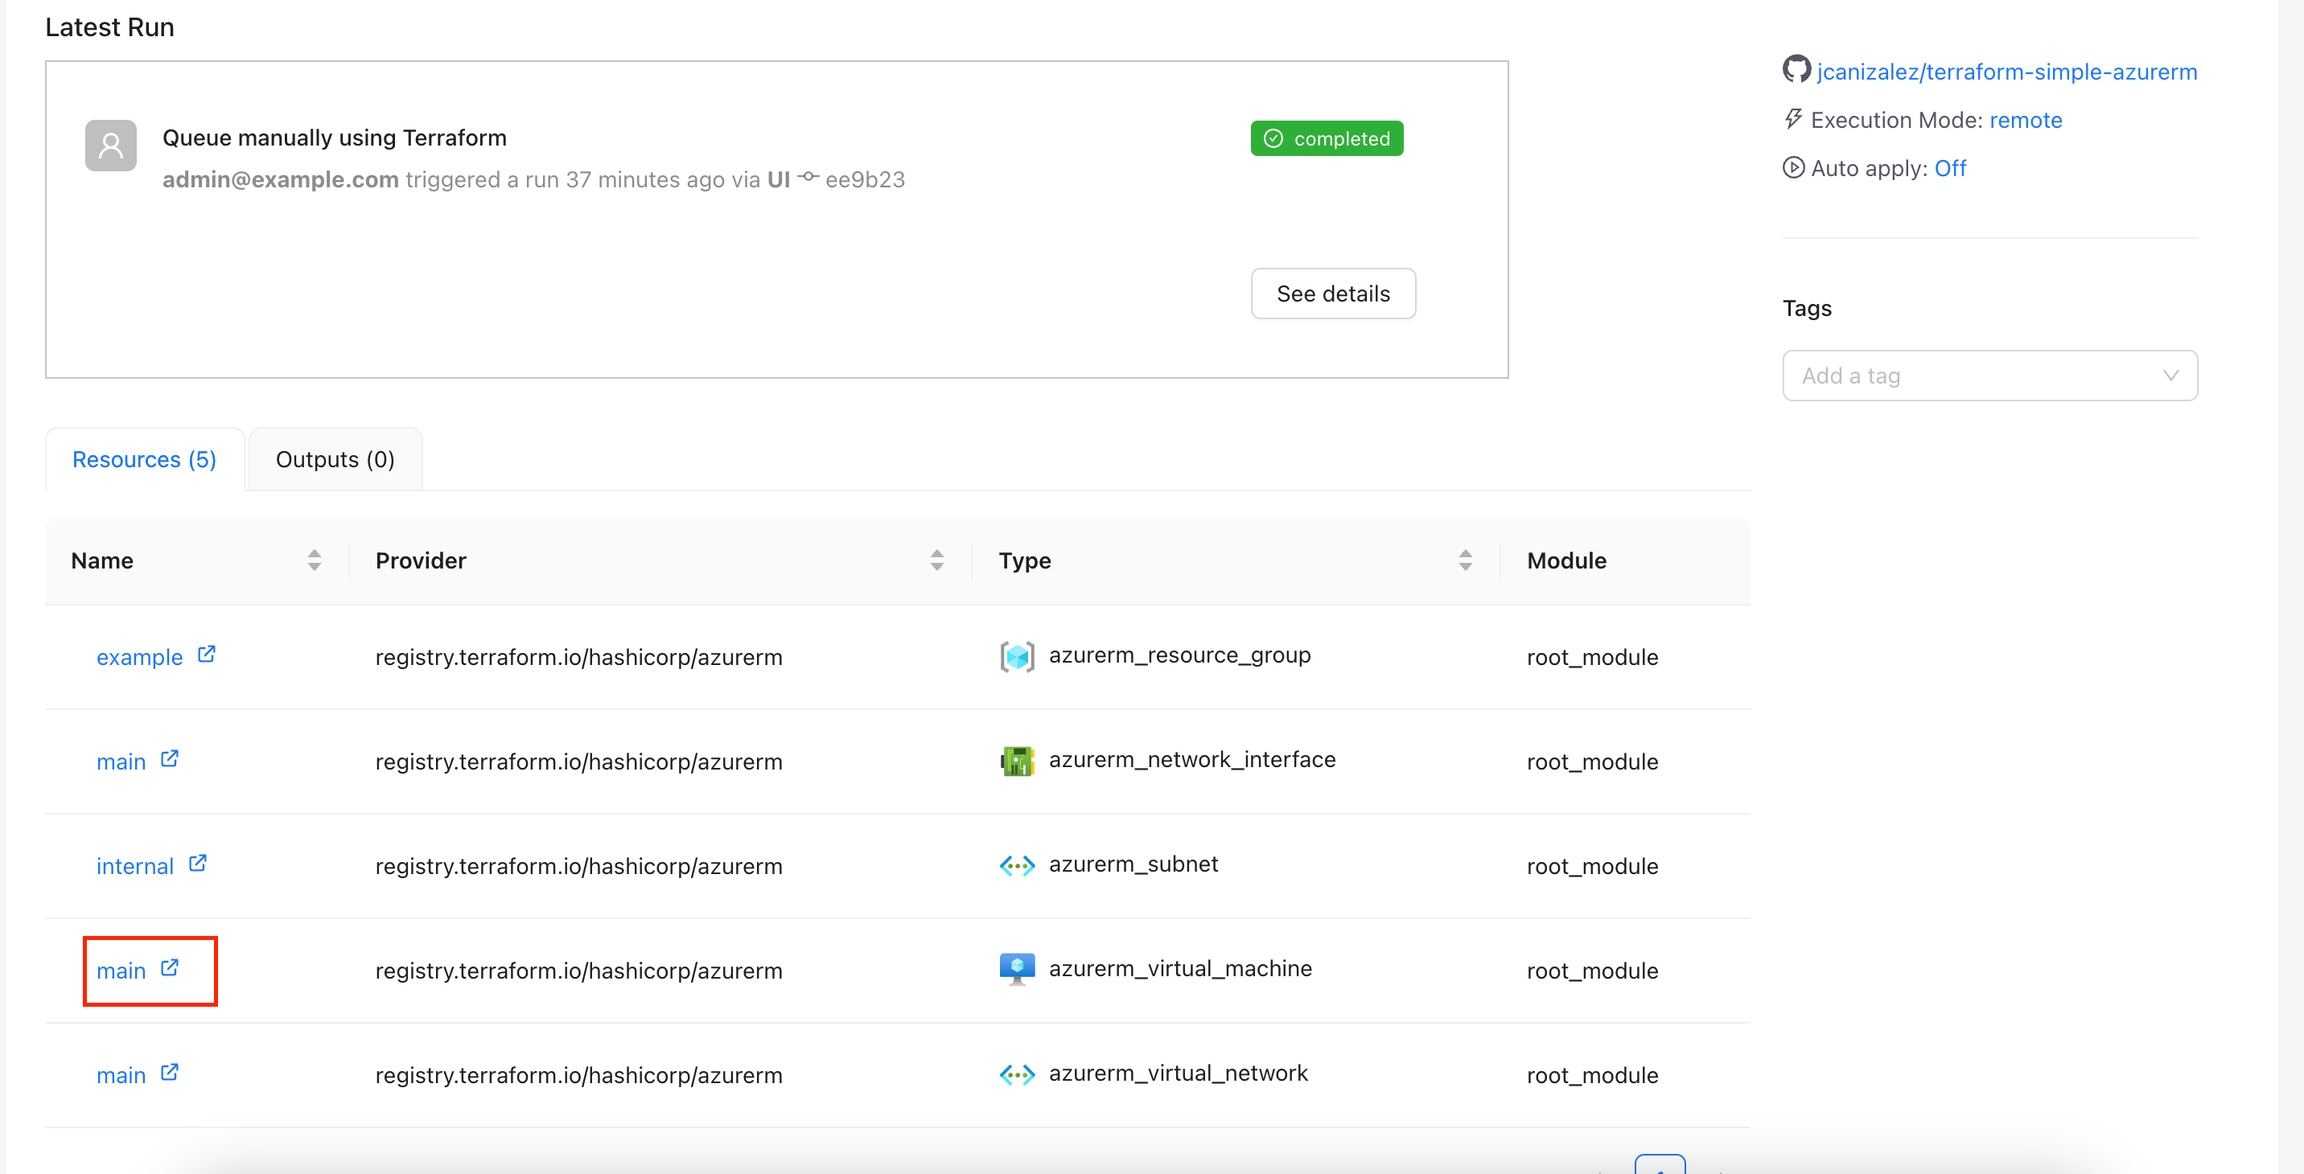Sort the table by Provider column
The image size is (2304, 1174).
pos(936,560)
